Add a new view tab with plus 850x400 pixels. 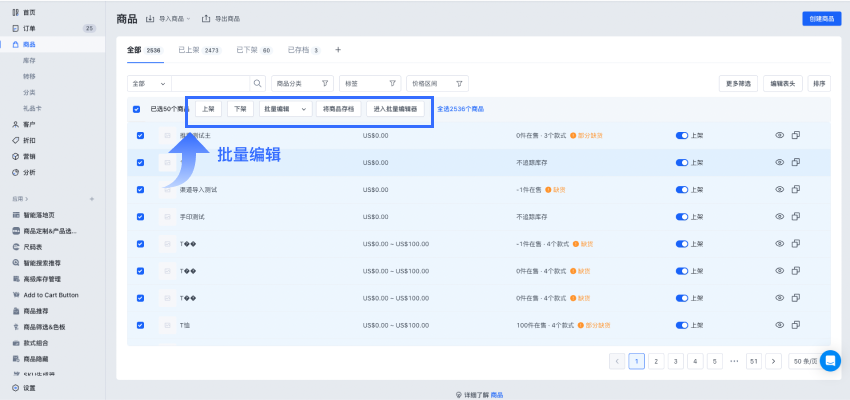tap(338, 50)
